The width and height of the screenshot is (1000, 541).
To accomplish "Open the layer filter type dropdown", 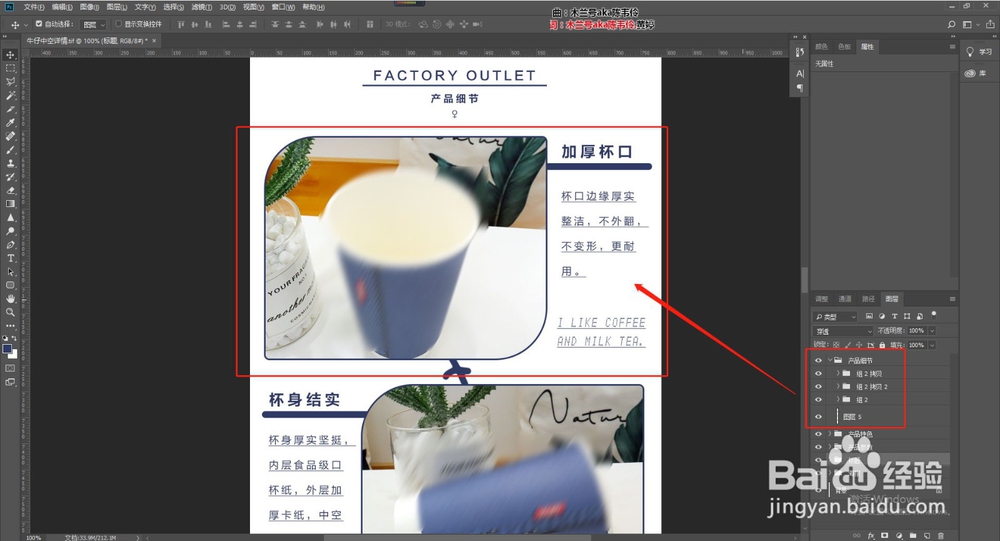I will click(835, 316).
